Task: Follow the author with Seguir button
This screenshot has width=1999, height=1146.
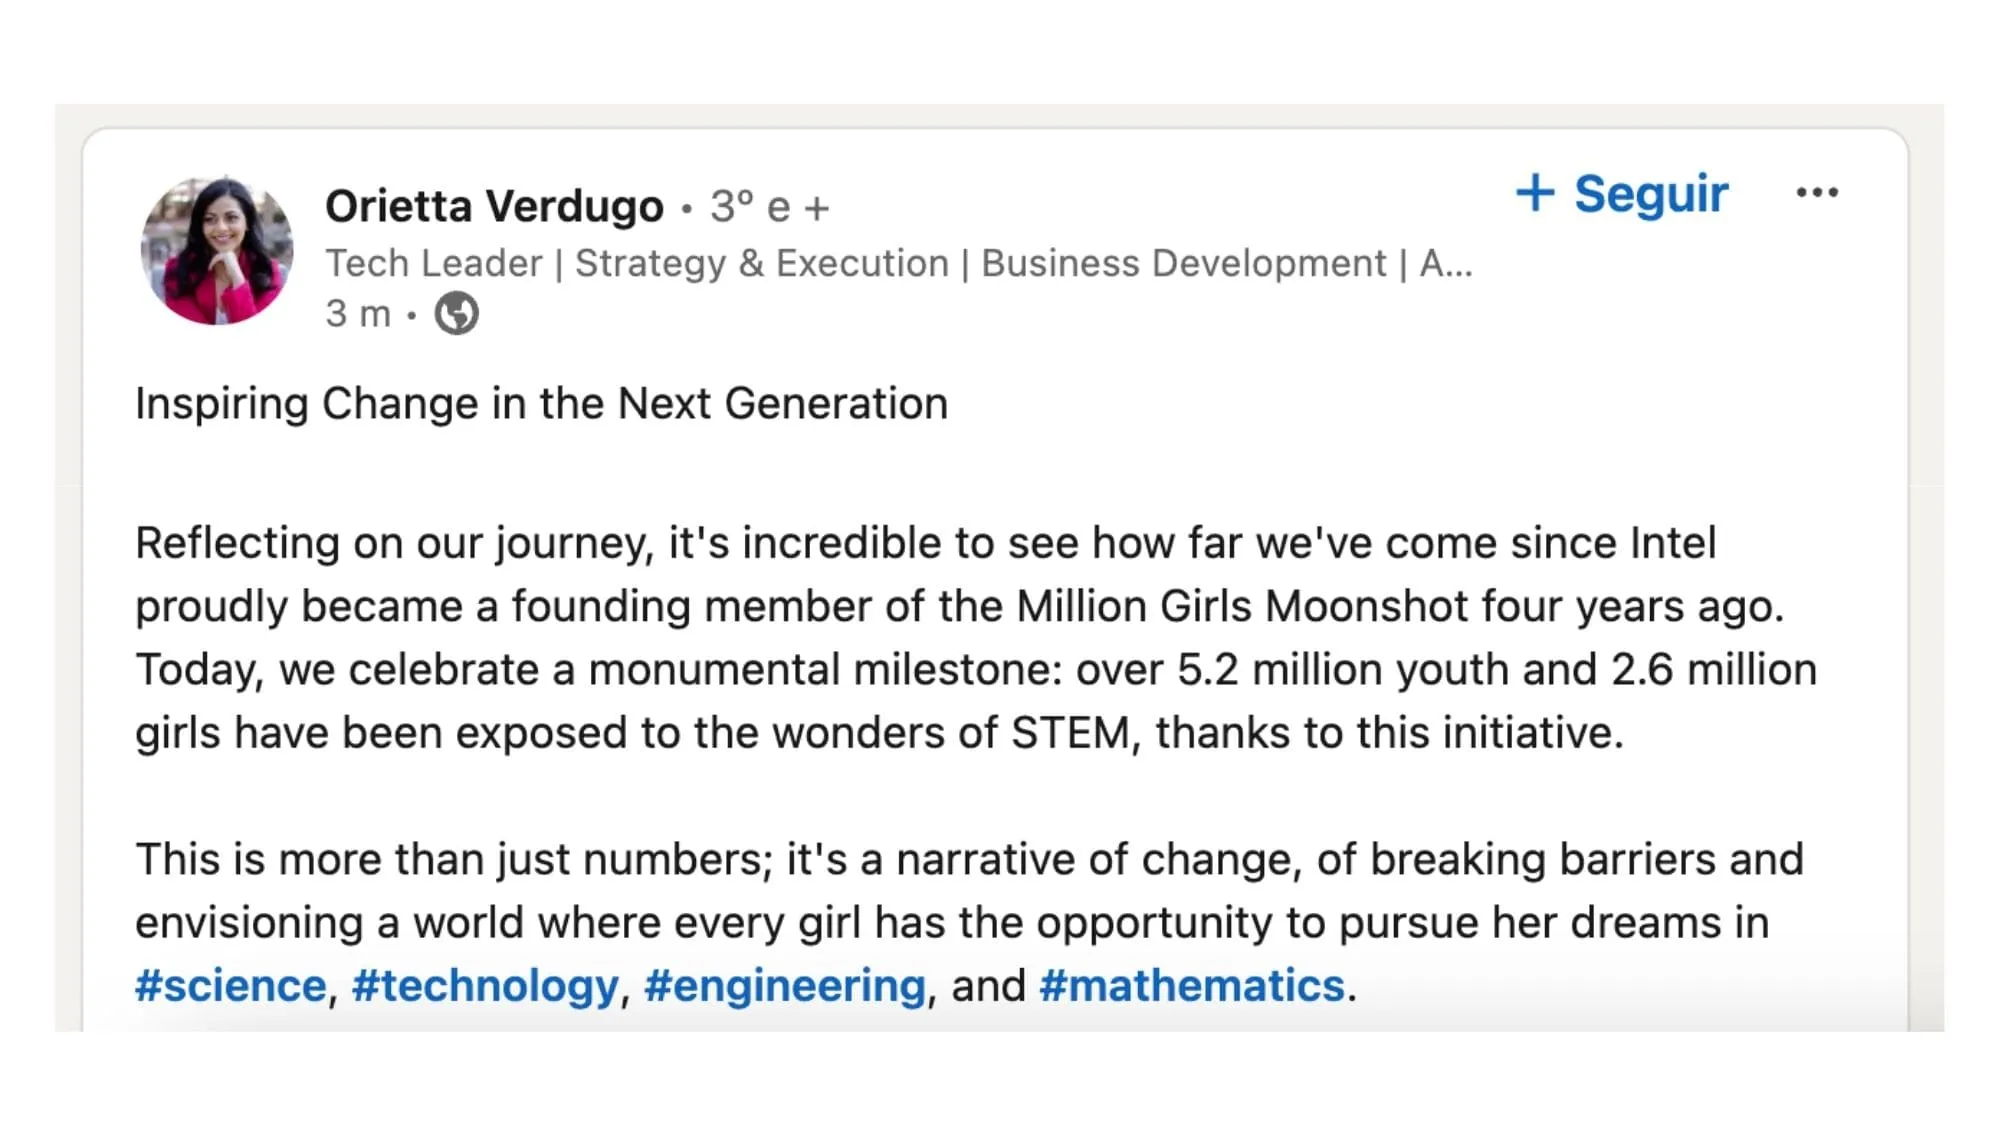Action: pos(1622,193)
